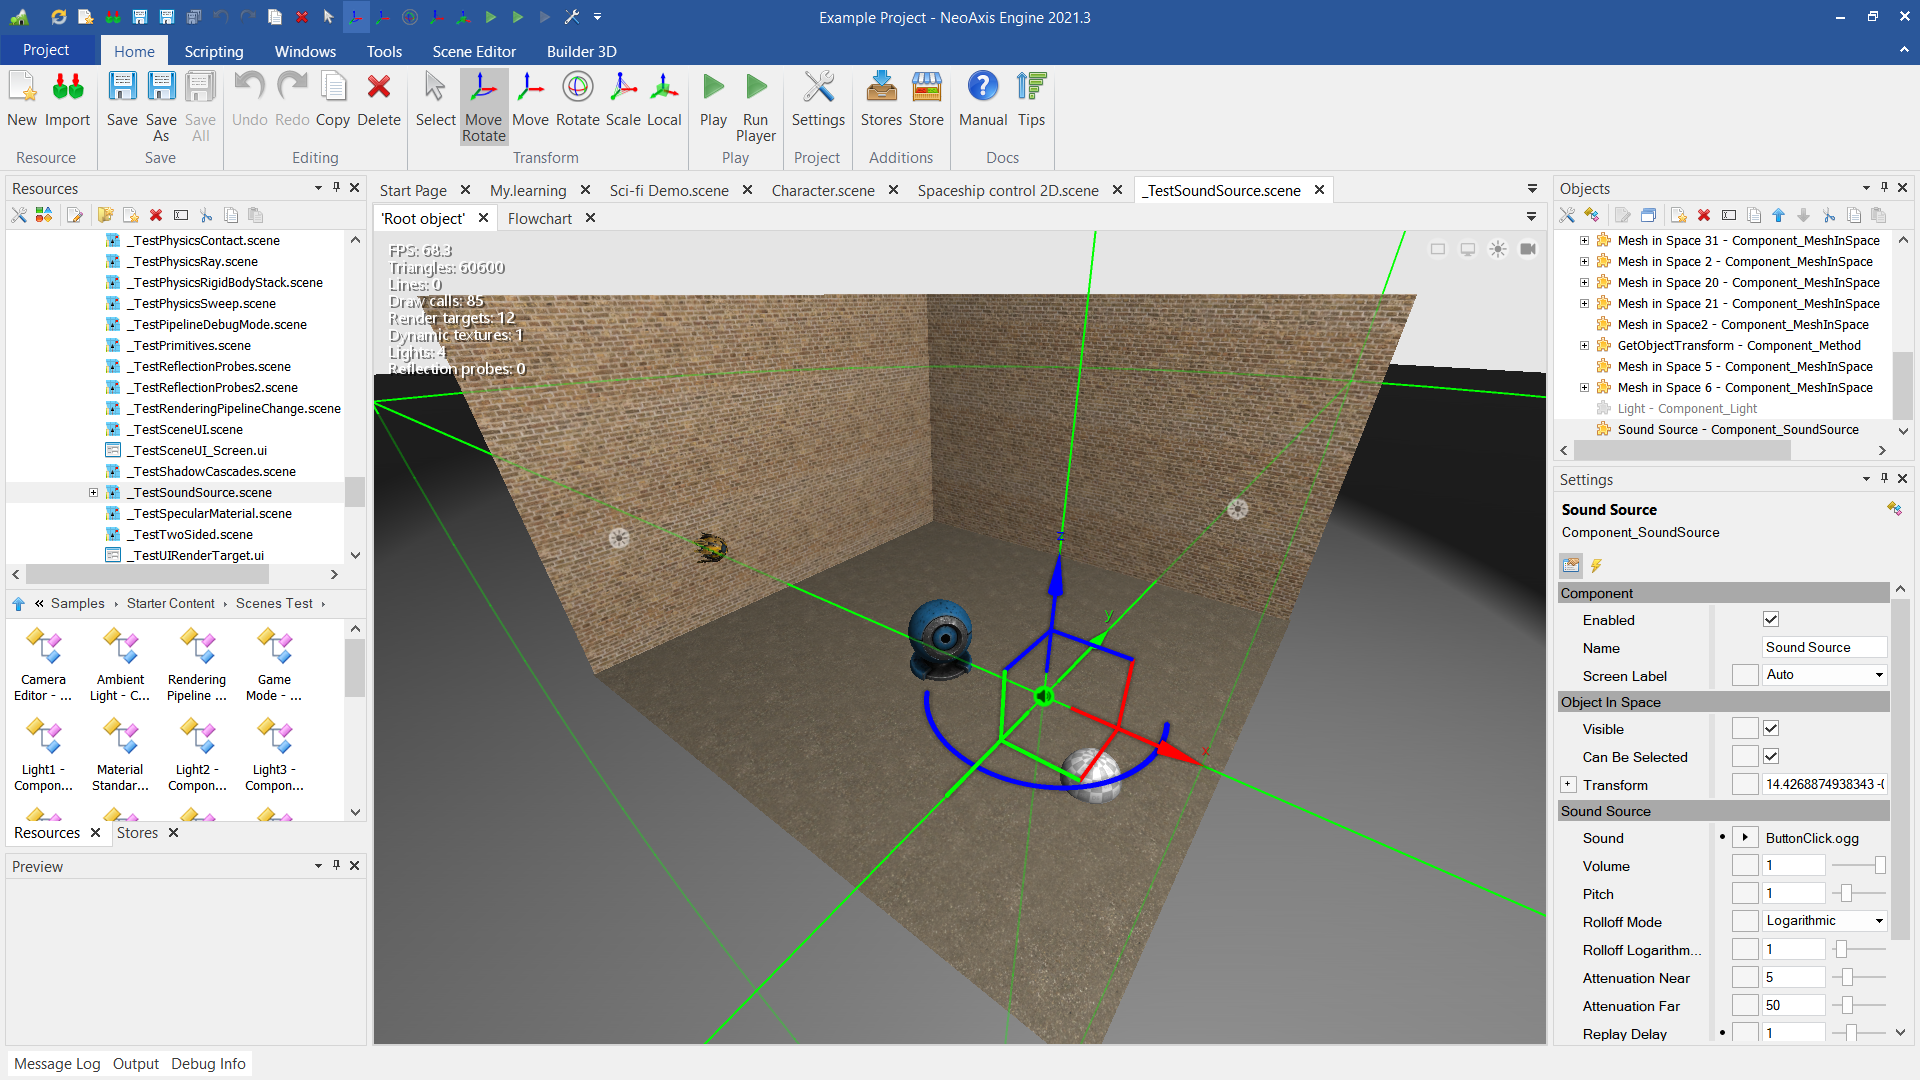This screenshot has height=1080, width=1920.
Task: Toggle Can Be Selected checkbox
Action: click(1771, 757)
